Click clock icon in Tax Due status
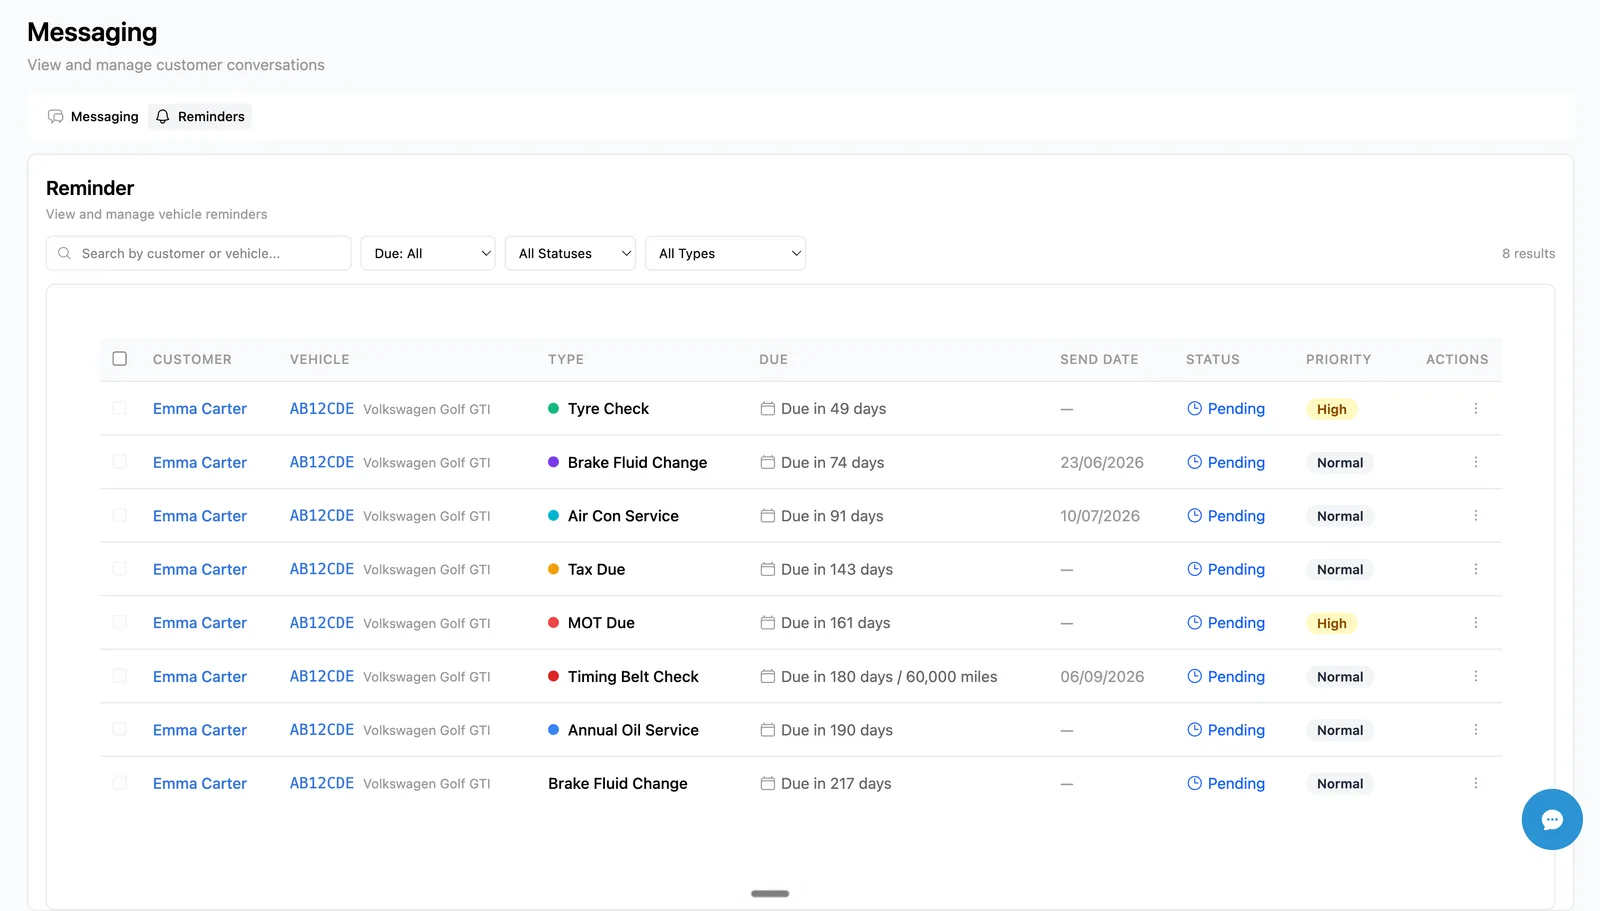Image resolution: width=1600 pixels, height=911 pixels. (x=1194, y=569)
